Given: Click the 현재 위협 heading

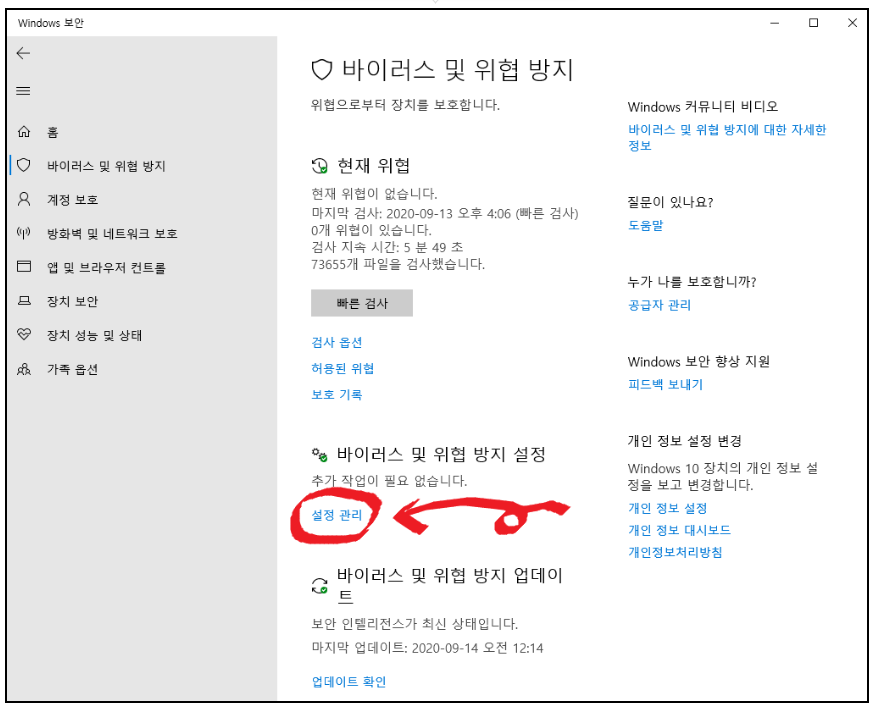Looking at the screenshot, I should click(x=374, y=166).
